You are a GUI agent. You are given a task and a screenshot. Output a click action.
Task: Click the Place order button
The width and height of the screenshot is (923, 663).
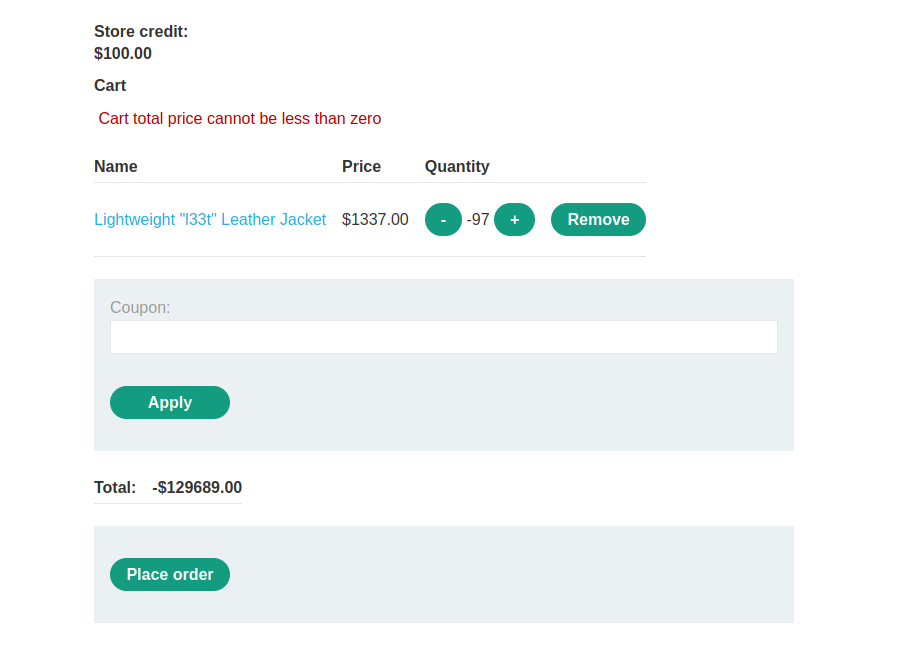[170, 575]
